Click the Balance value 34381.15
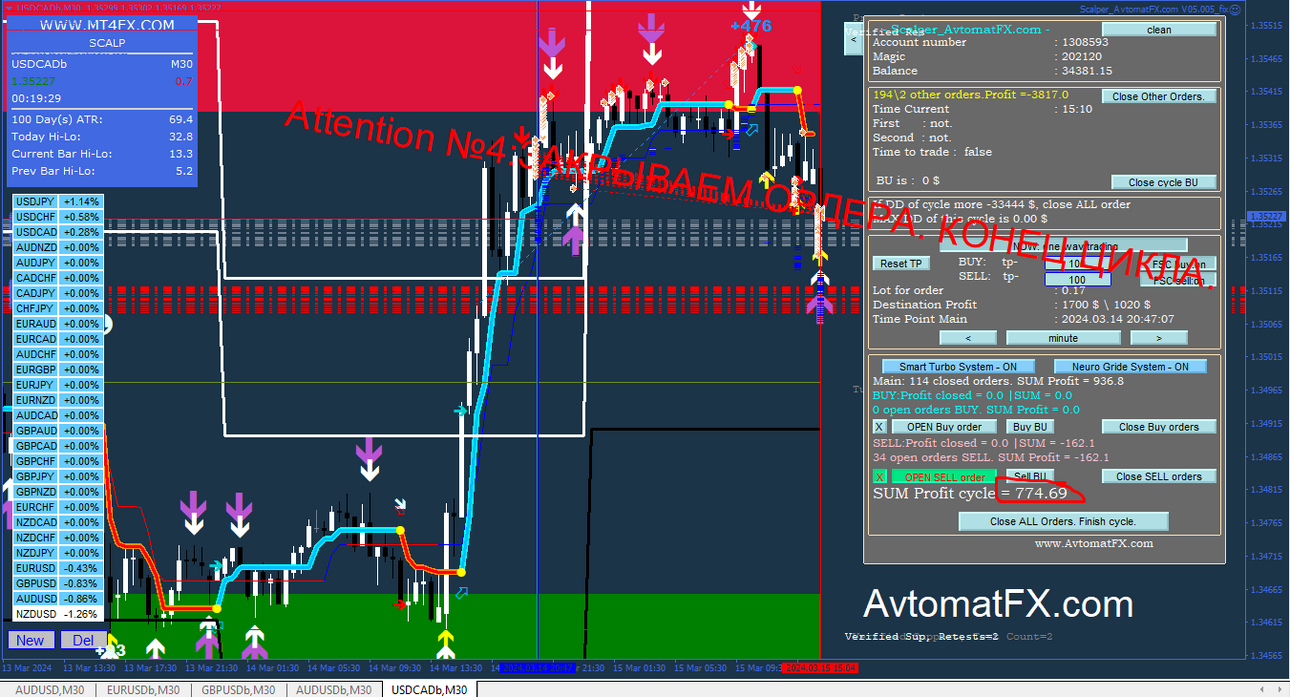Viewport: 1290px width, 697px height. click(x=1086, y=71)
